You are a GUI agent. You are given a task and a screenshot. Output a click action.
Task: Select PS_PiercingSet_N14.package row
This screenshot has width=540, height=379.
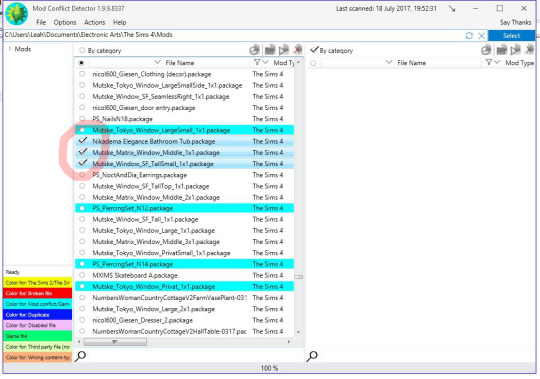185,264
